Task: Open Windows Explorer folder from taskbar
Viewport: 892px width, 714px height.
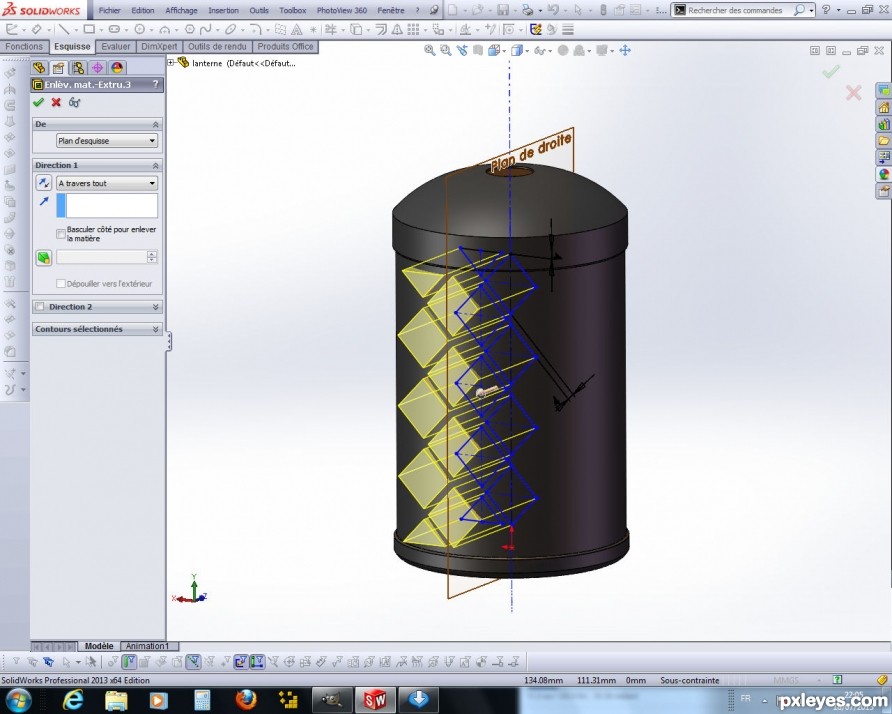Action: [117, 700]
